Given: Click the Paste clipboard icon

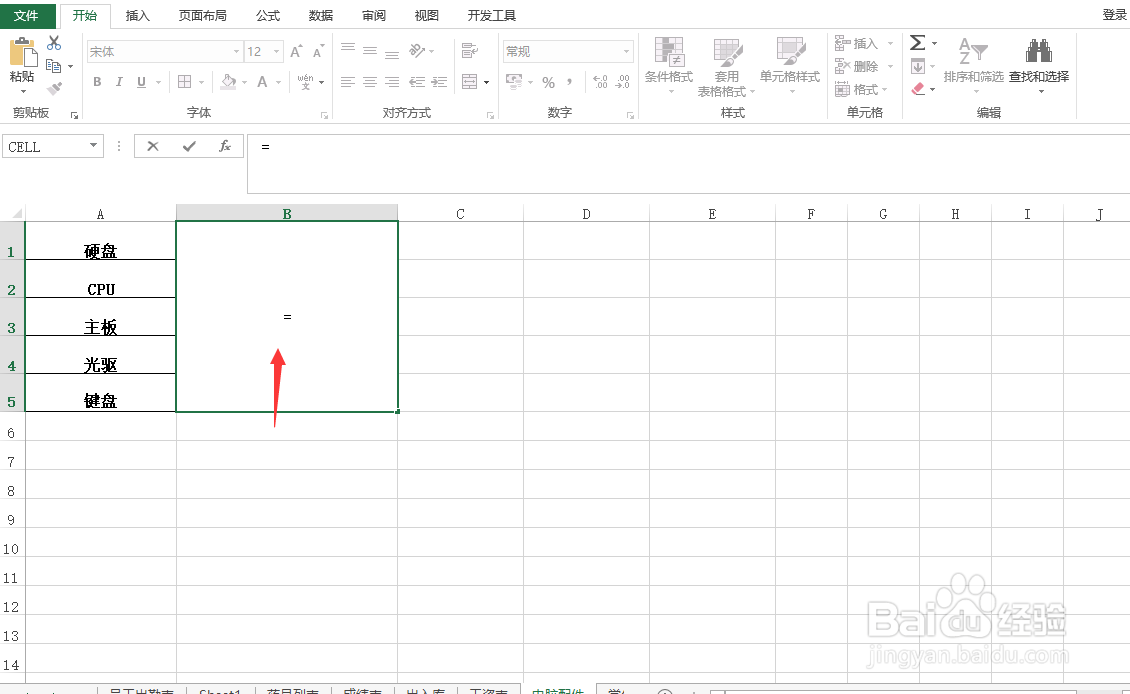Looking at the screenshot, I should pyautogui.click(x=22, y=53).
